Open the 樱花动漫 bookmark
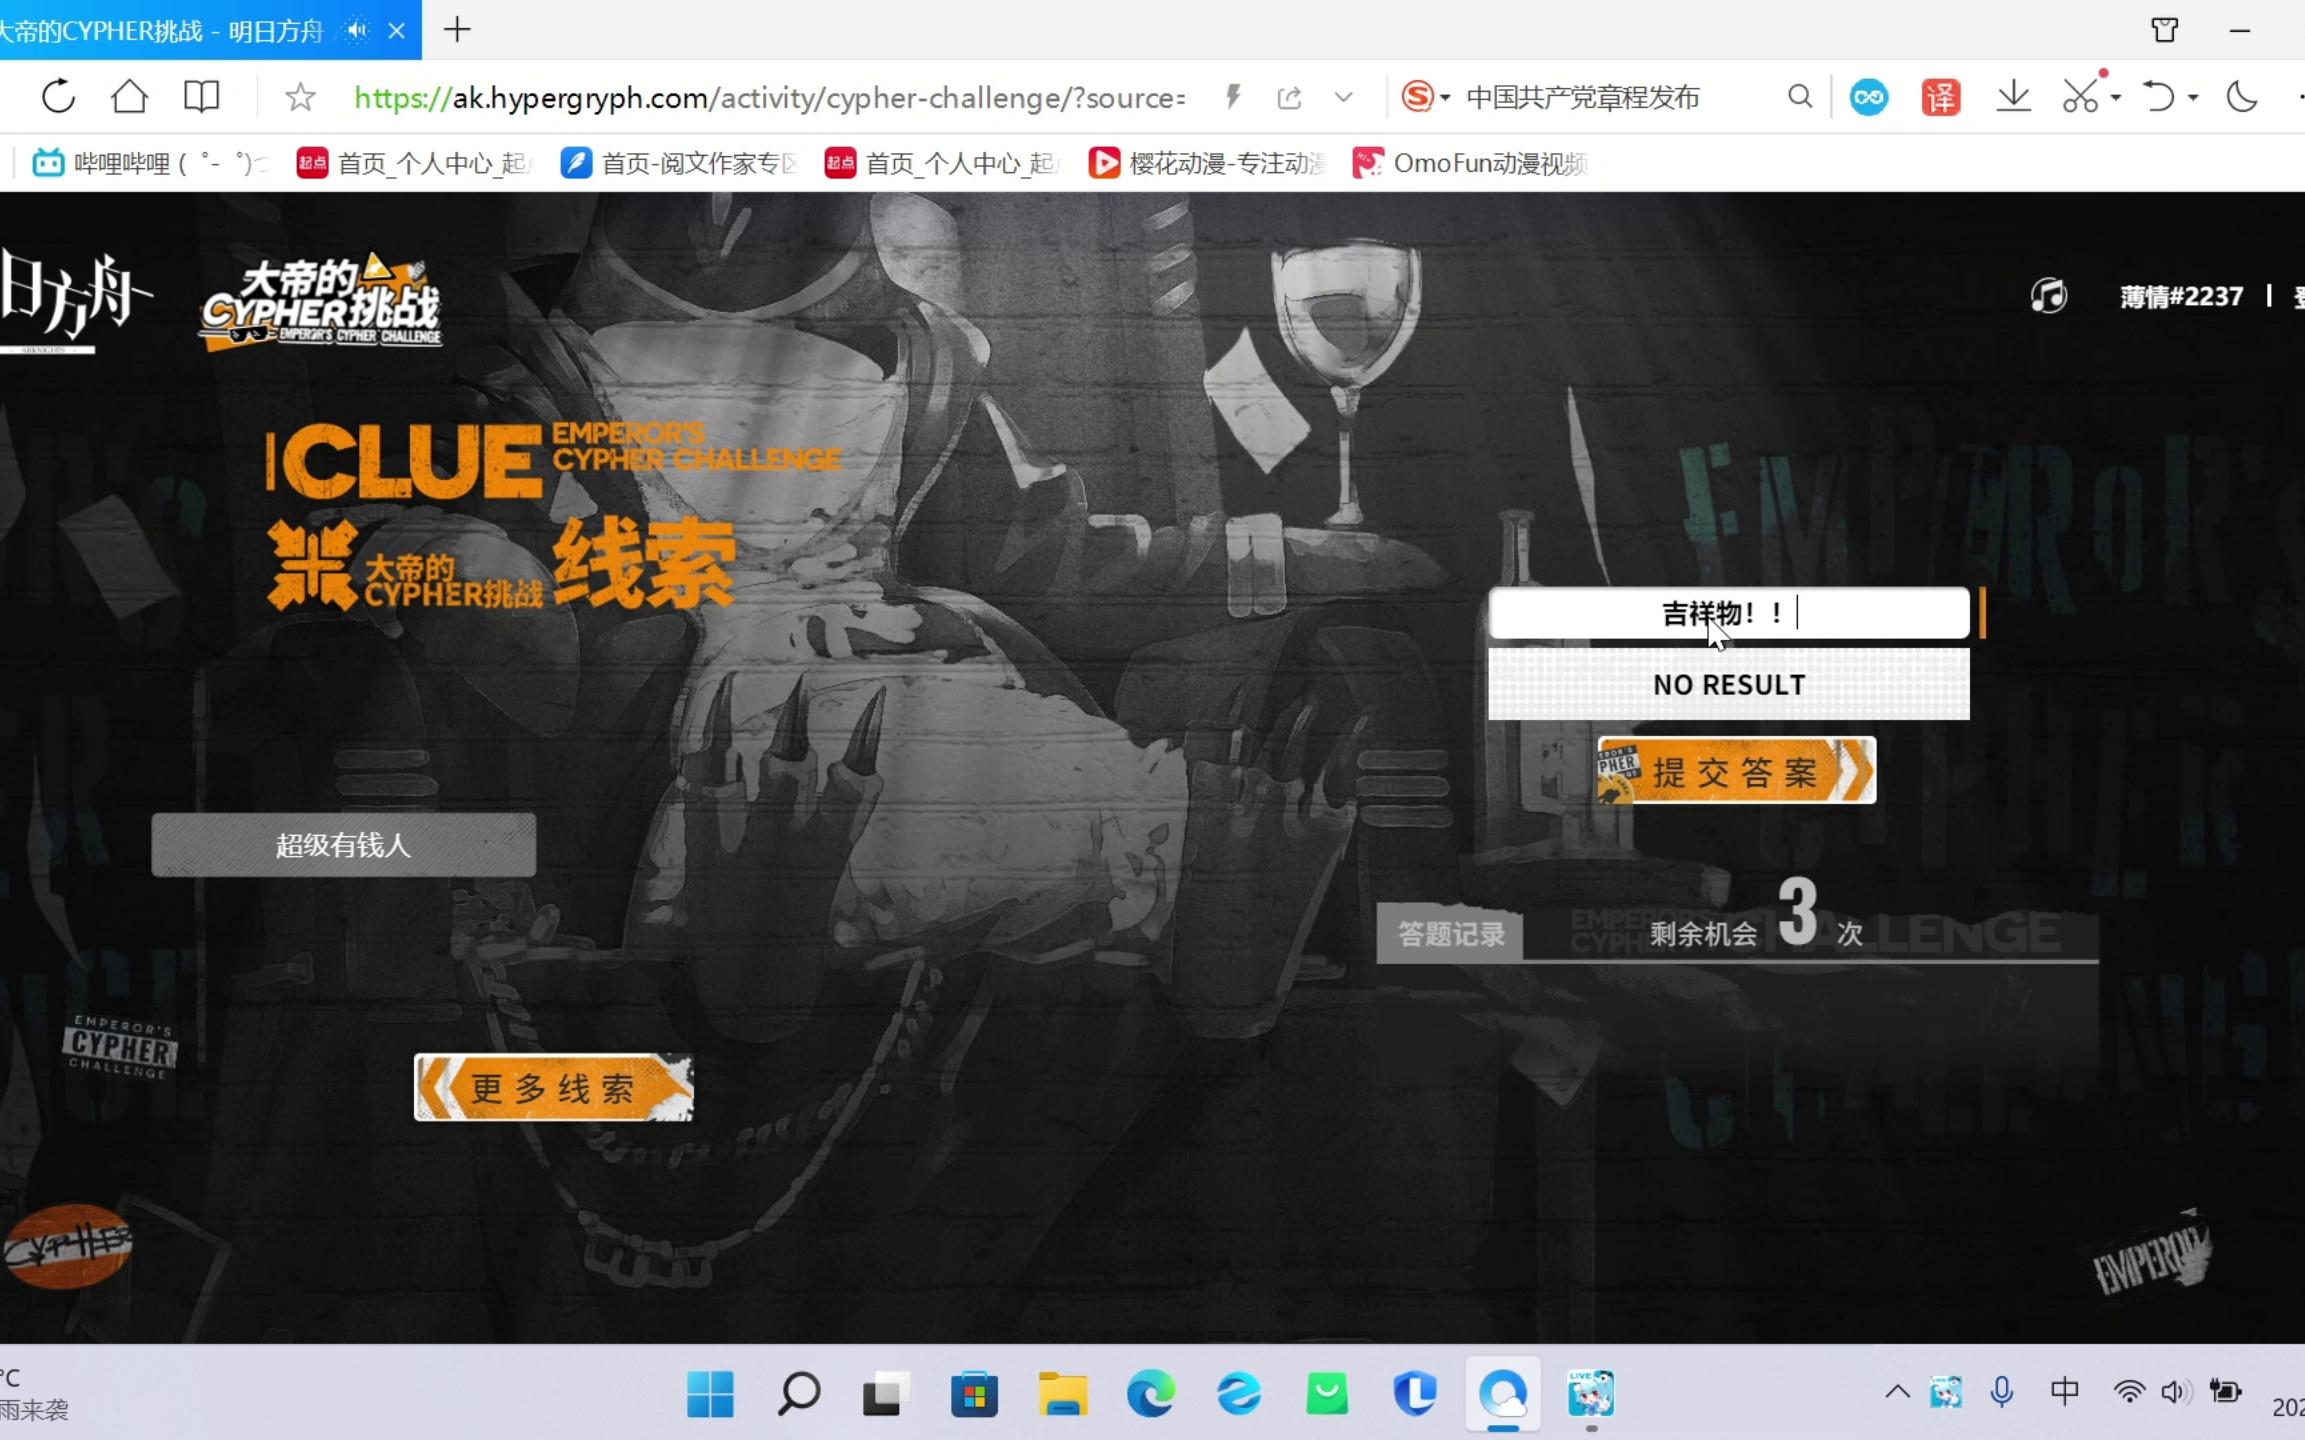 [x=1206, y=163]
